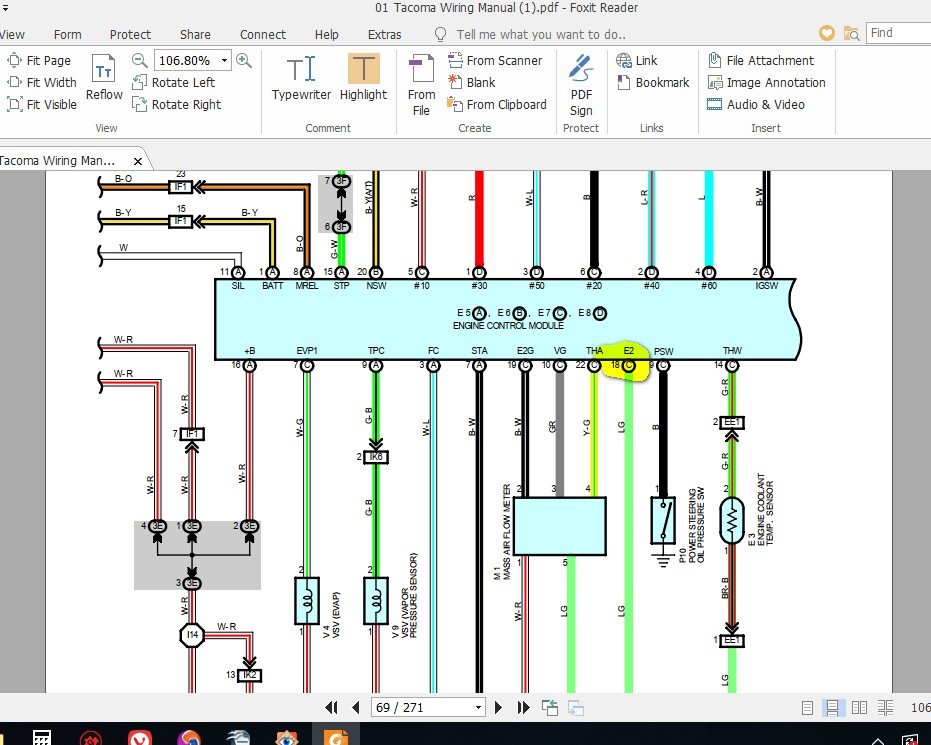Click the next view button
Image resolution: width=931 pixels, height=745 pixels.
click(575, 707)
